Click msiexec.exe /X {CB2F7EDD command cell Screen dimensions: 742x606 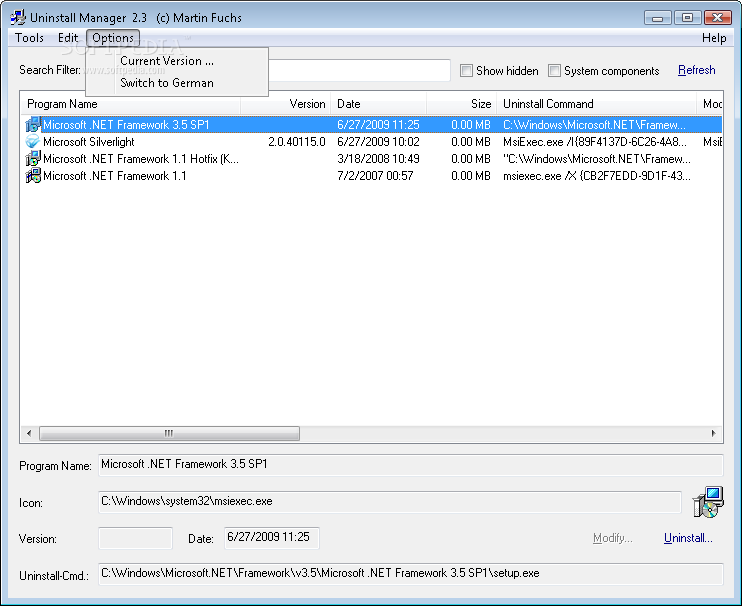click(597, 176)
